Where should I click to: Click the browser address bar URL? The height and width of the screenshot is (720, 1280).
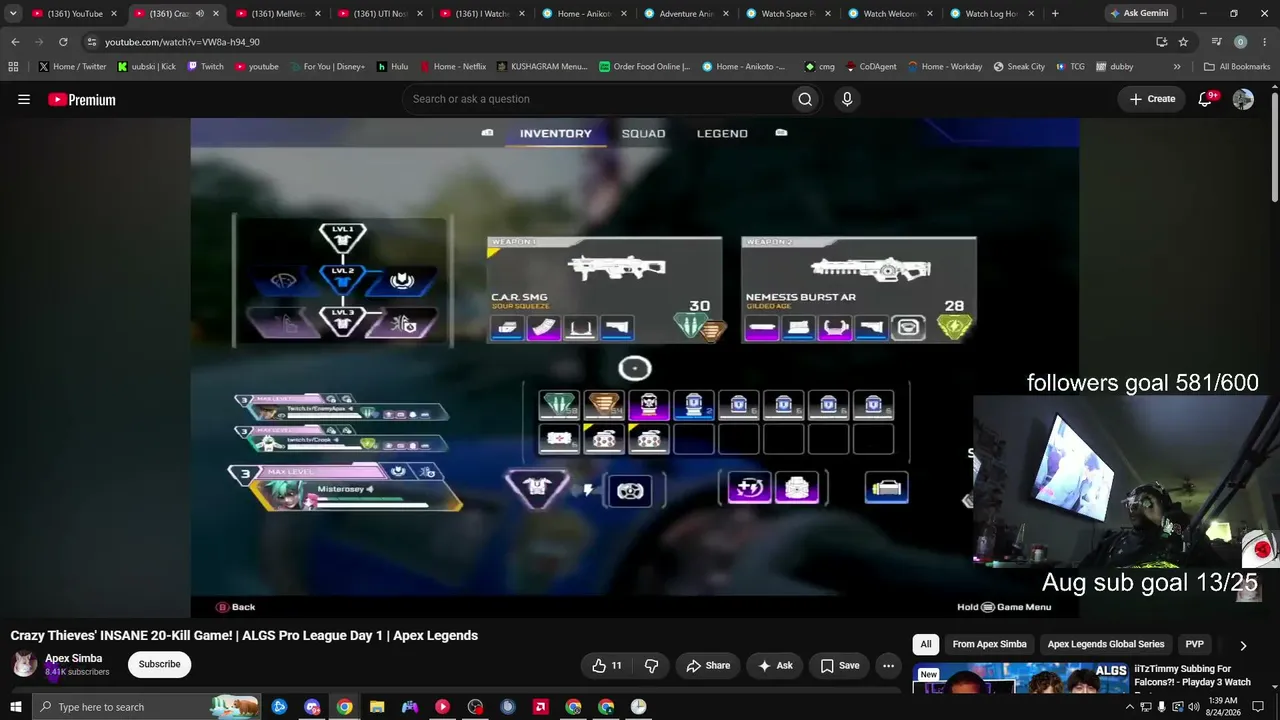coord(182,42)
